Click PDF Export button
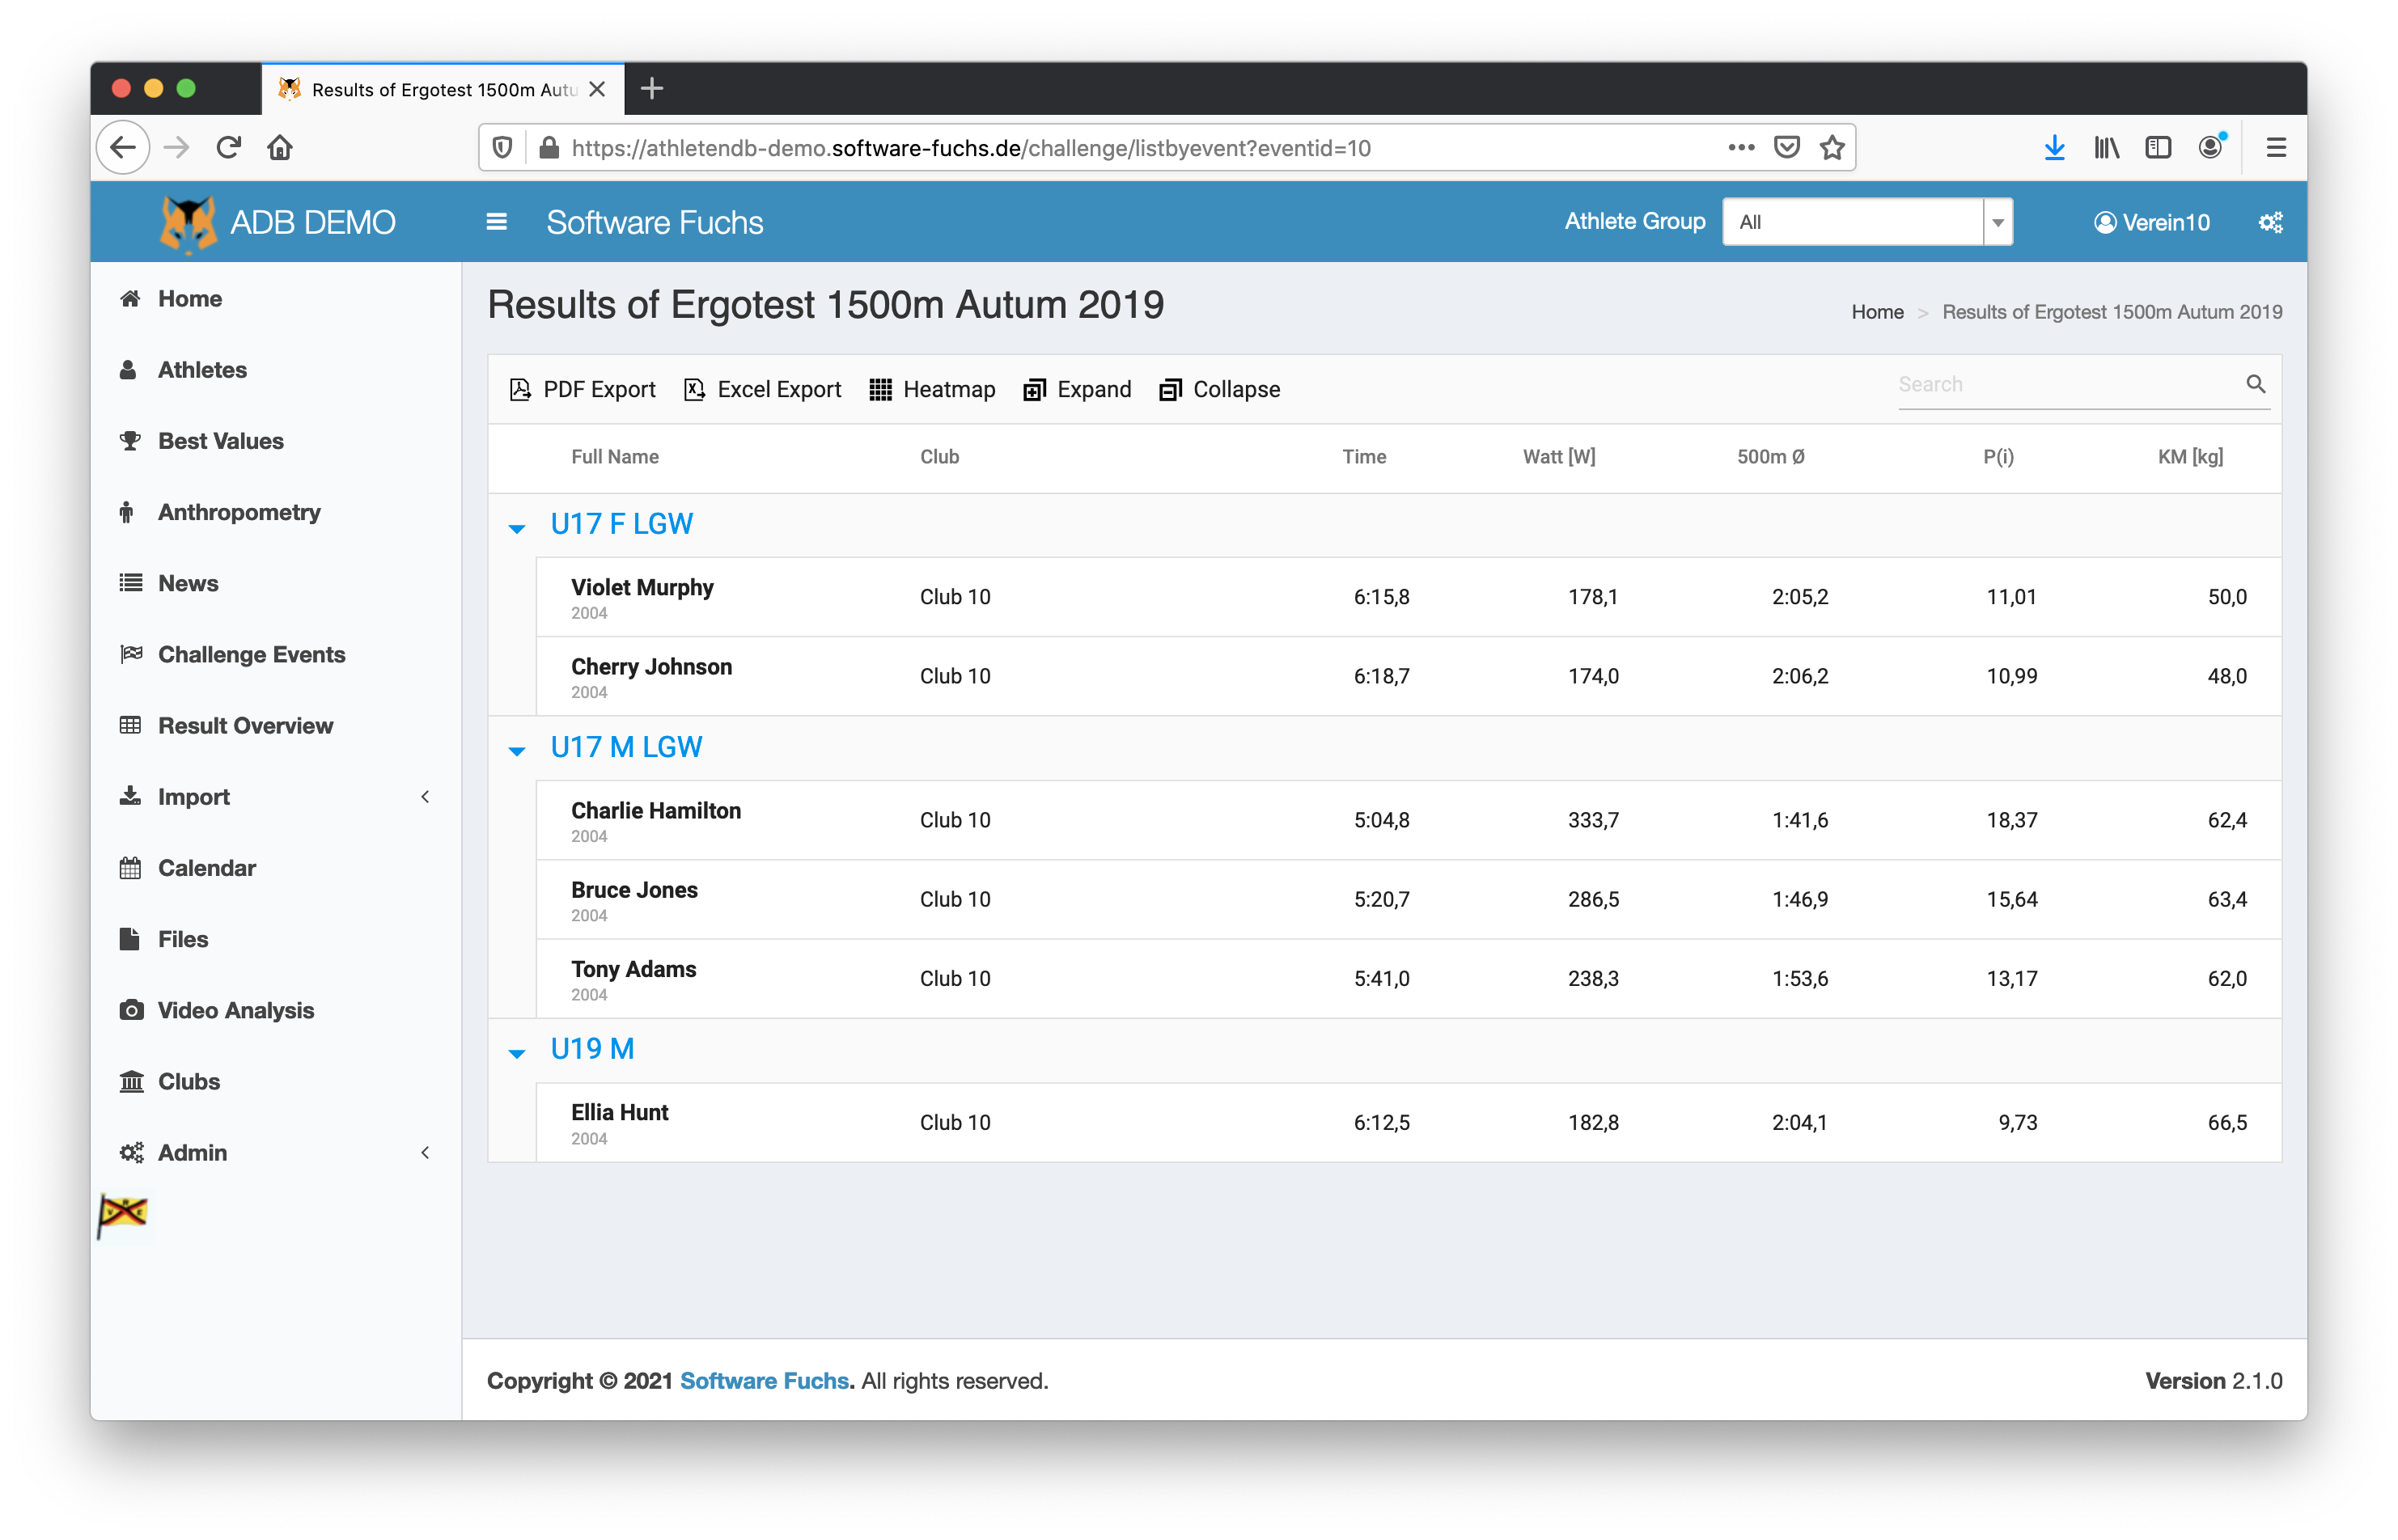 click(582, 390)
